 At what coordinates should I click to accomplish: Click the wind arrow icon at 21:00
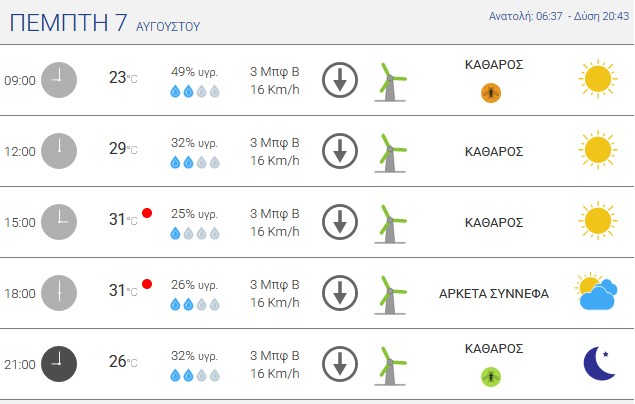pyautogui.click(x=340, y=364)
